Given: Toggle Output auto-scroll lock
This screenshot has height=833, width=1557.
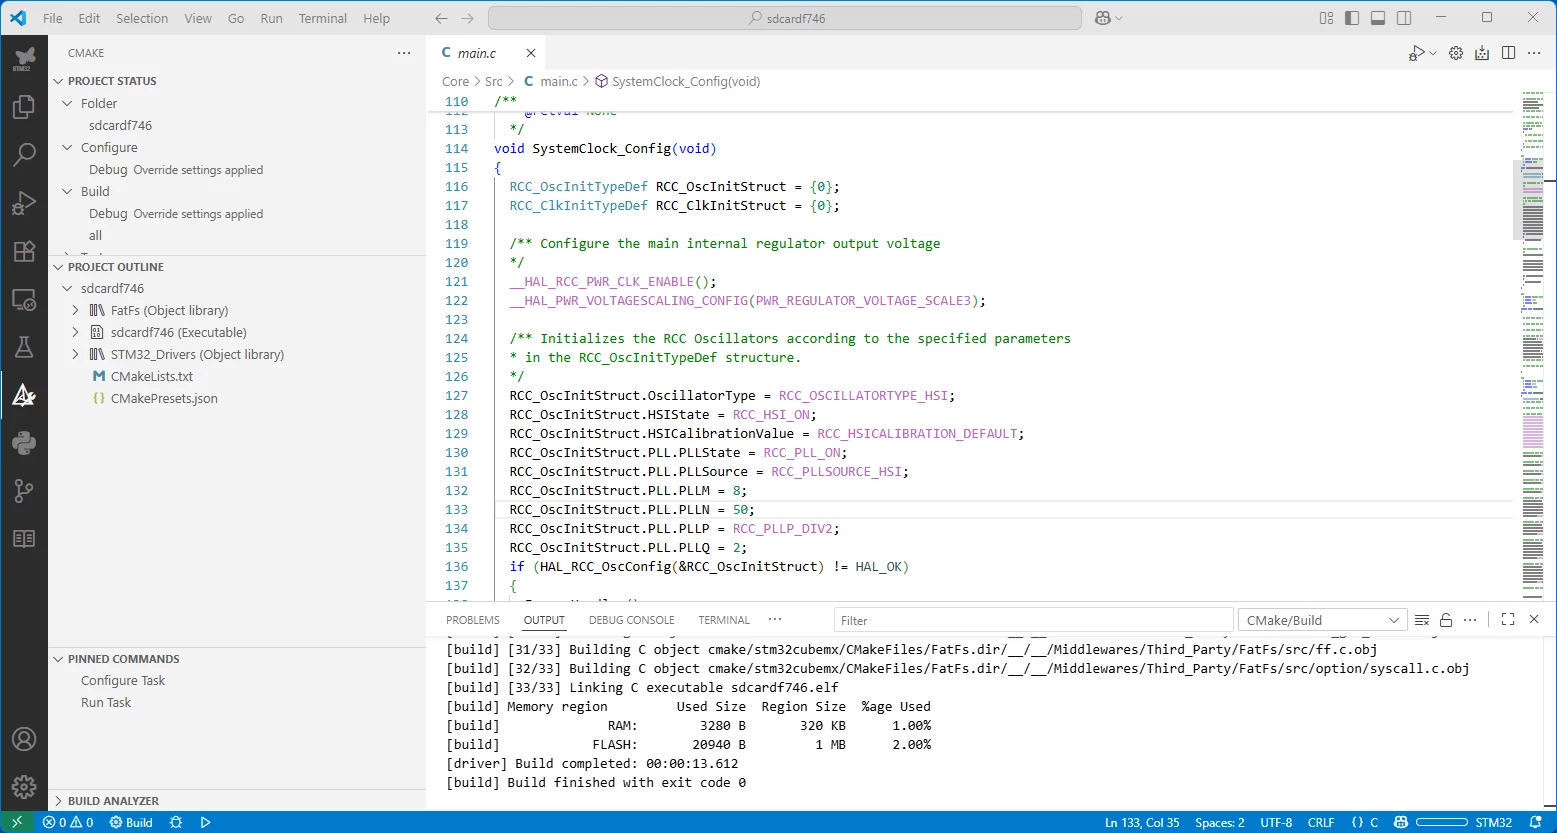Looking at the screenshot, I should (x=1446, y=620).
